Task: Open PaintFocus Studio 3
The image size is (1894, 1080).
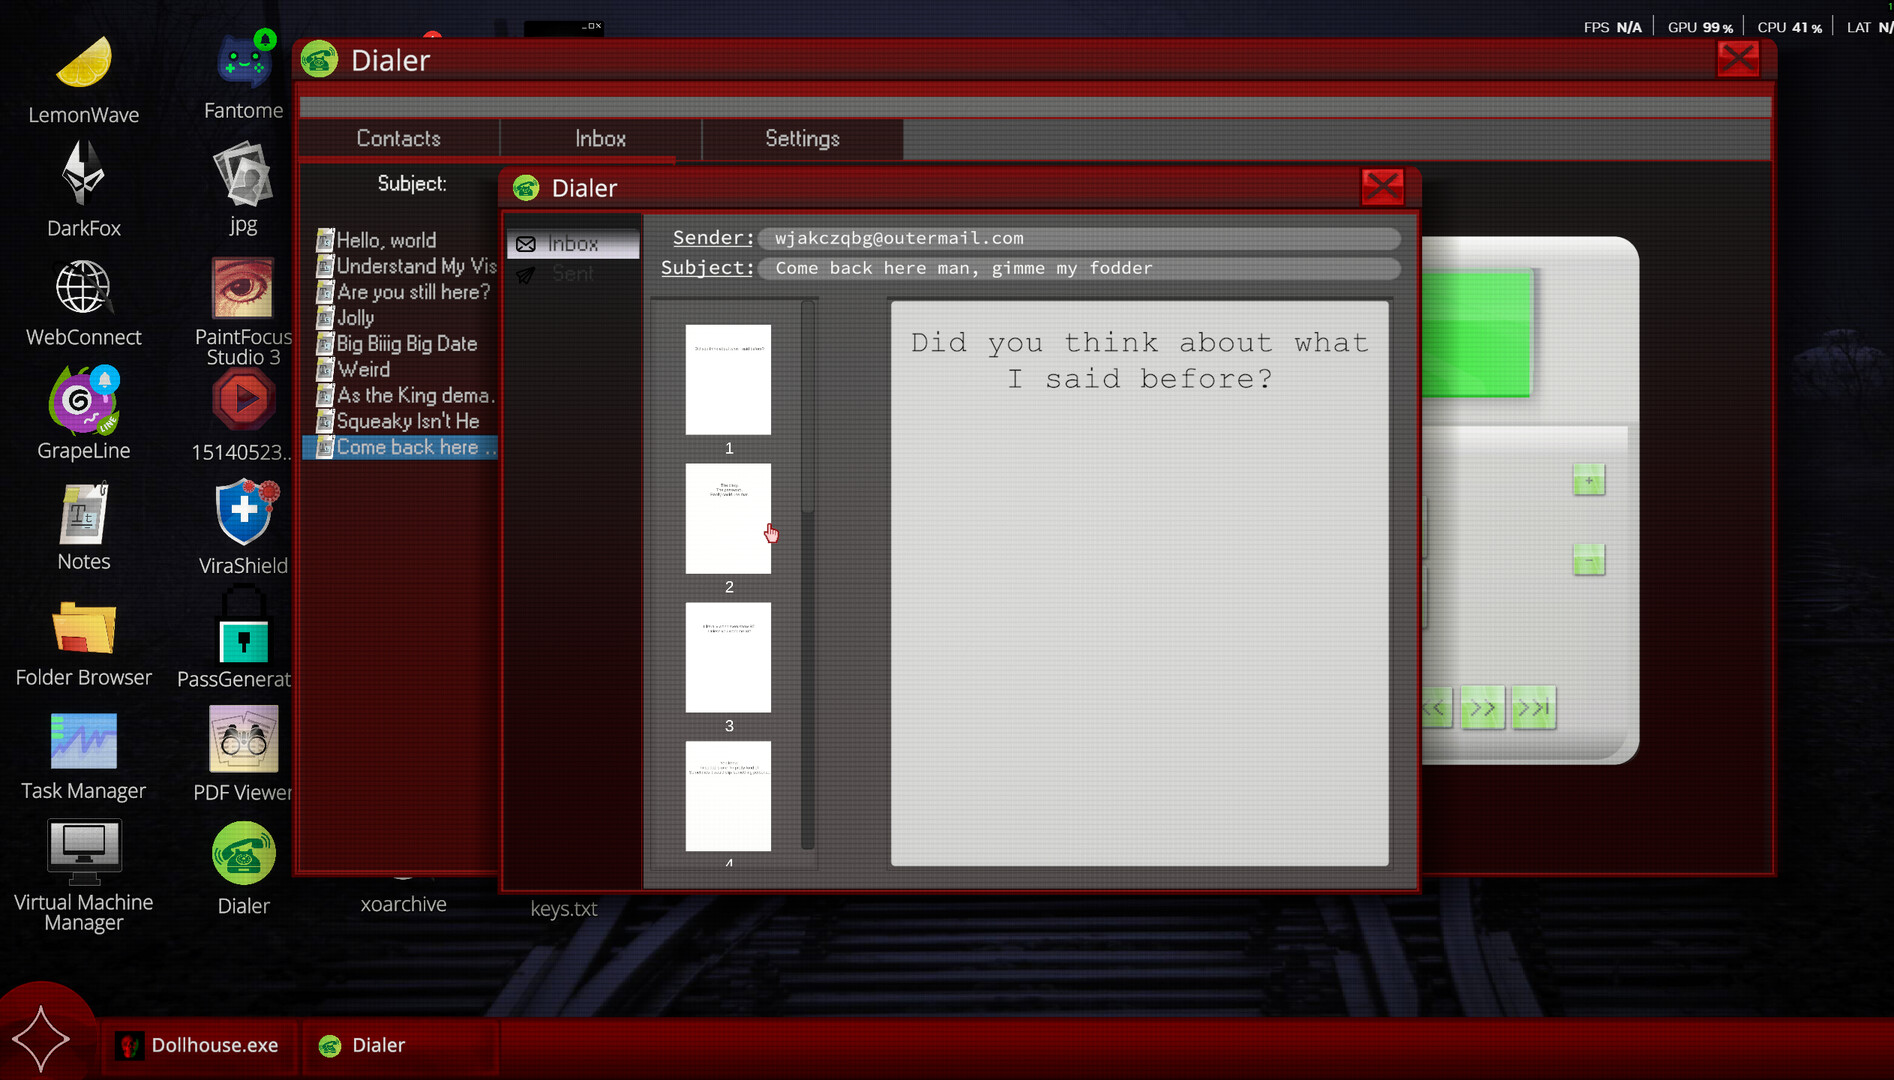Action: [242, 289]
